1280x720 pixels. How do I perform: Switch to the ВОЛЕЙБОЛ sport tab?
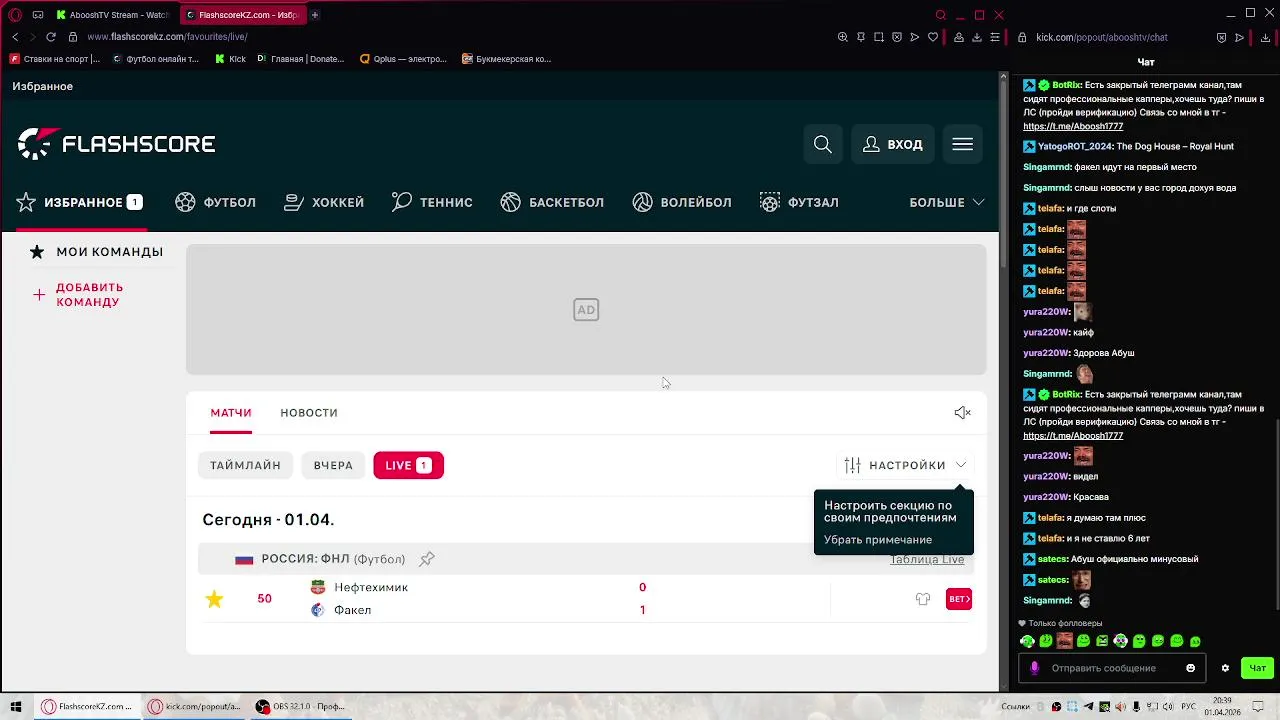[682, 202]
